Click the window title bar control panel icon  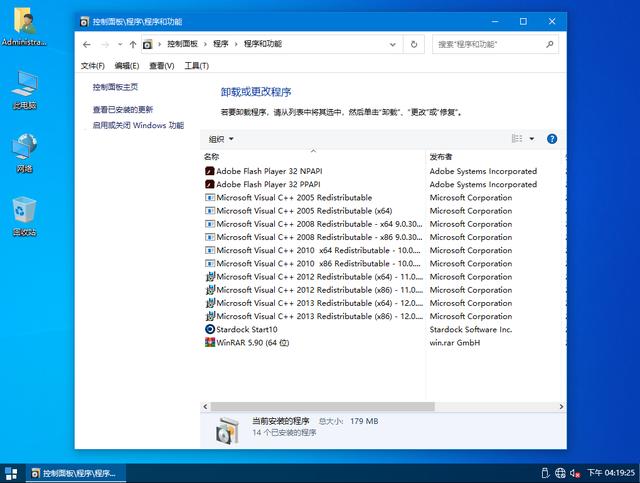coord(84,22)
